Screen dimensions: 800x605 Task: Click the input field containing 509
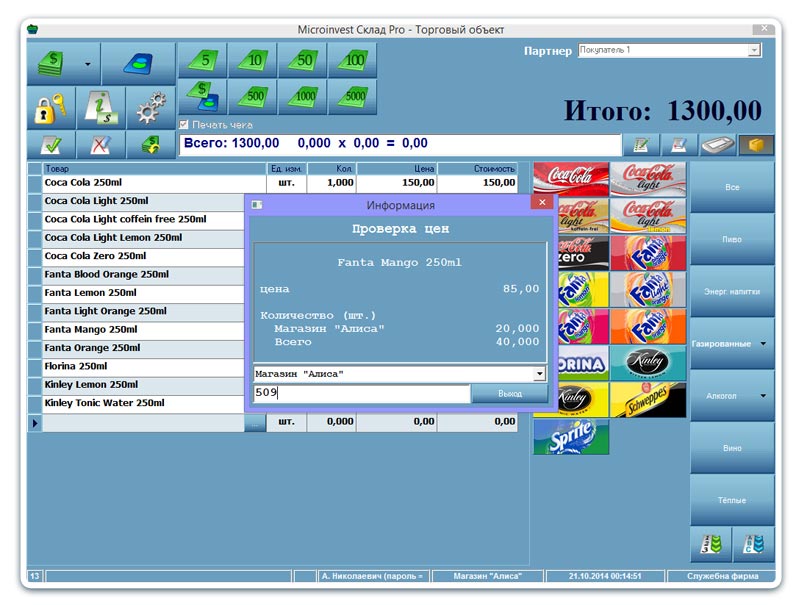click(x=360, y=394)
